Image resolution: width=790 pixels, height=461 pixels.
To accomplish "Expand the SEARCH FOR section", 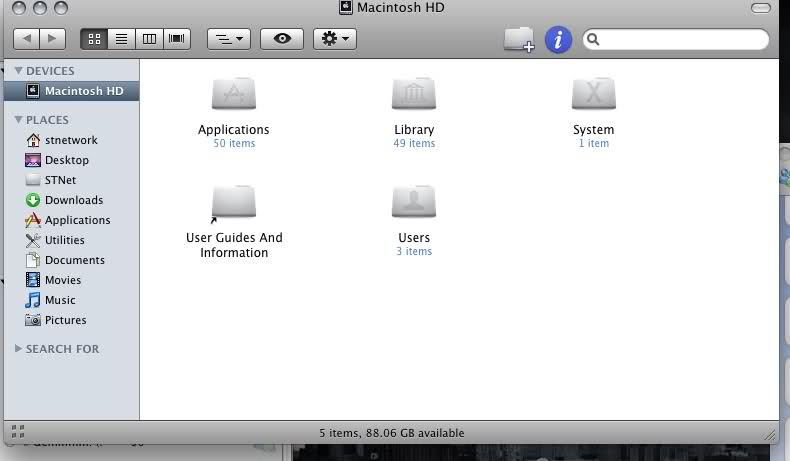I will (x=18, y=348).
